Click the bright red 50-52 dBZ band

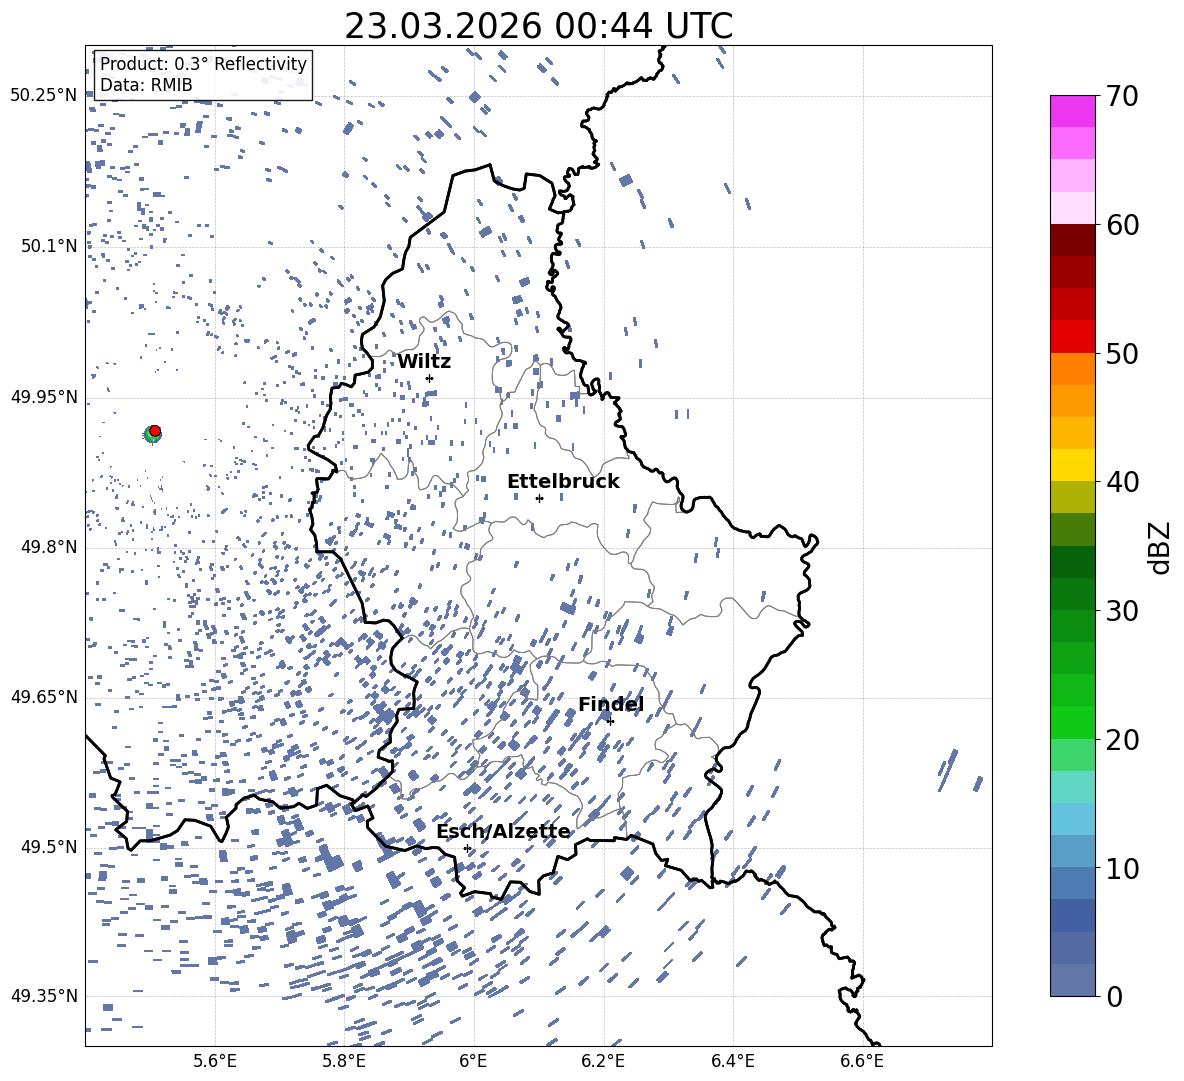(x=1073, y=337)
